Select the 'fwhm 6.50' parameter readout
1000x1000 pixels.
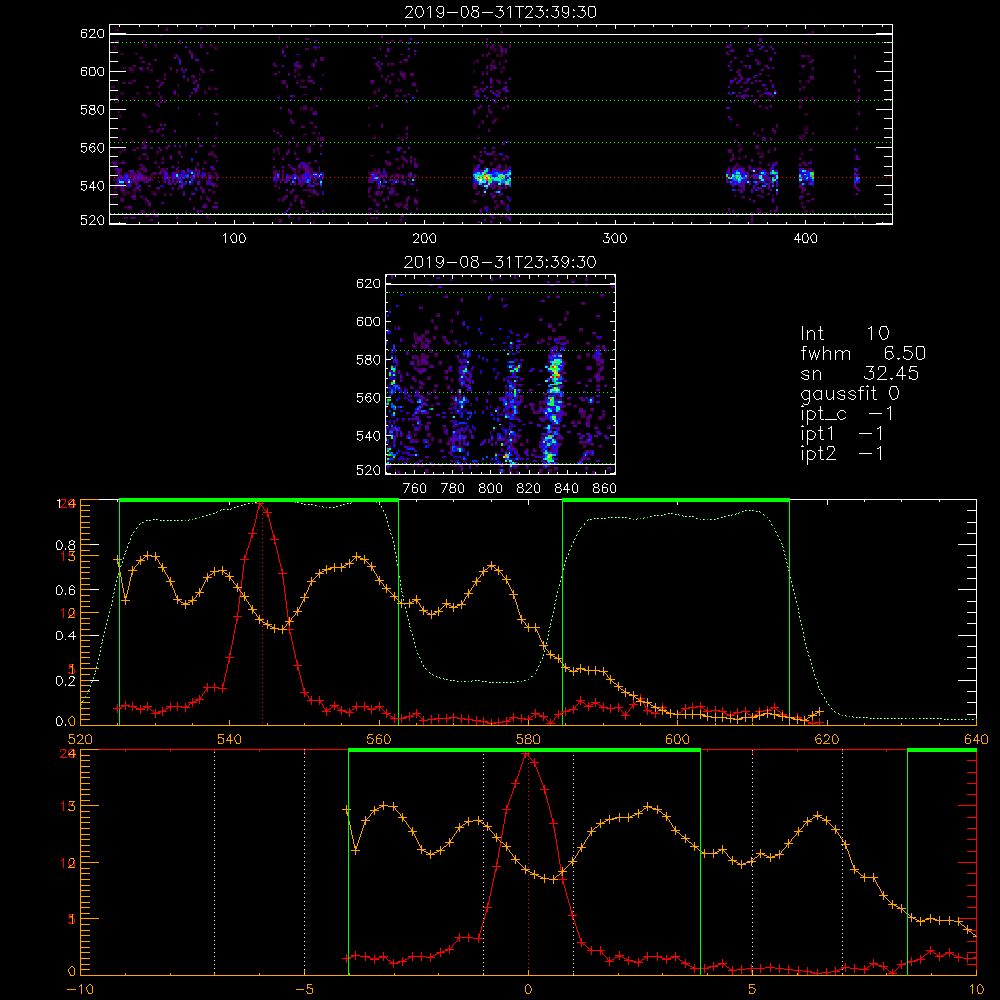[863, 353]
